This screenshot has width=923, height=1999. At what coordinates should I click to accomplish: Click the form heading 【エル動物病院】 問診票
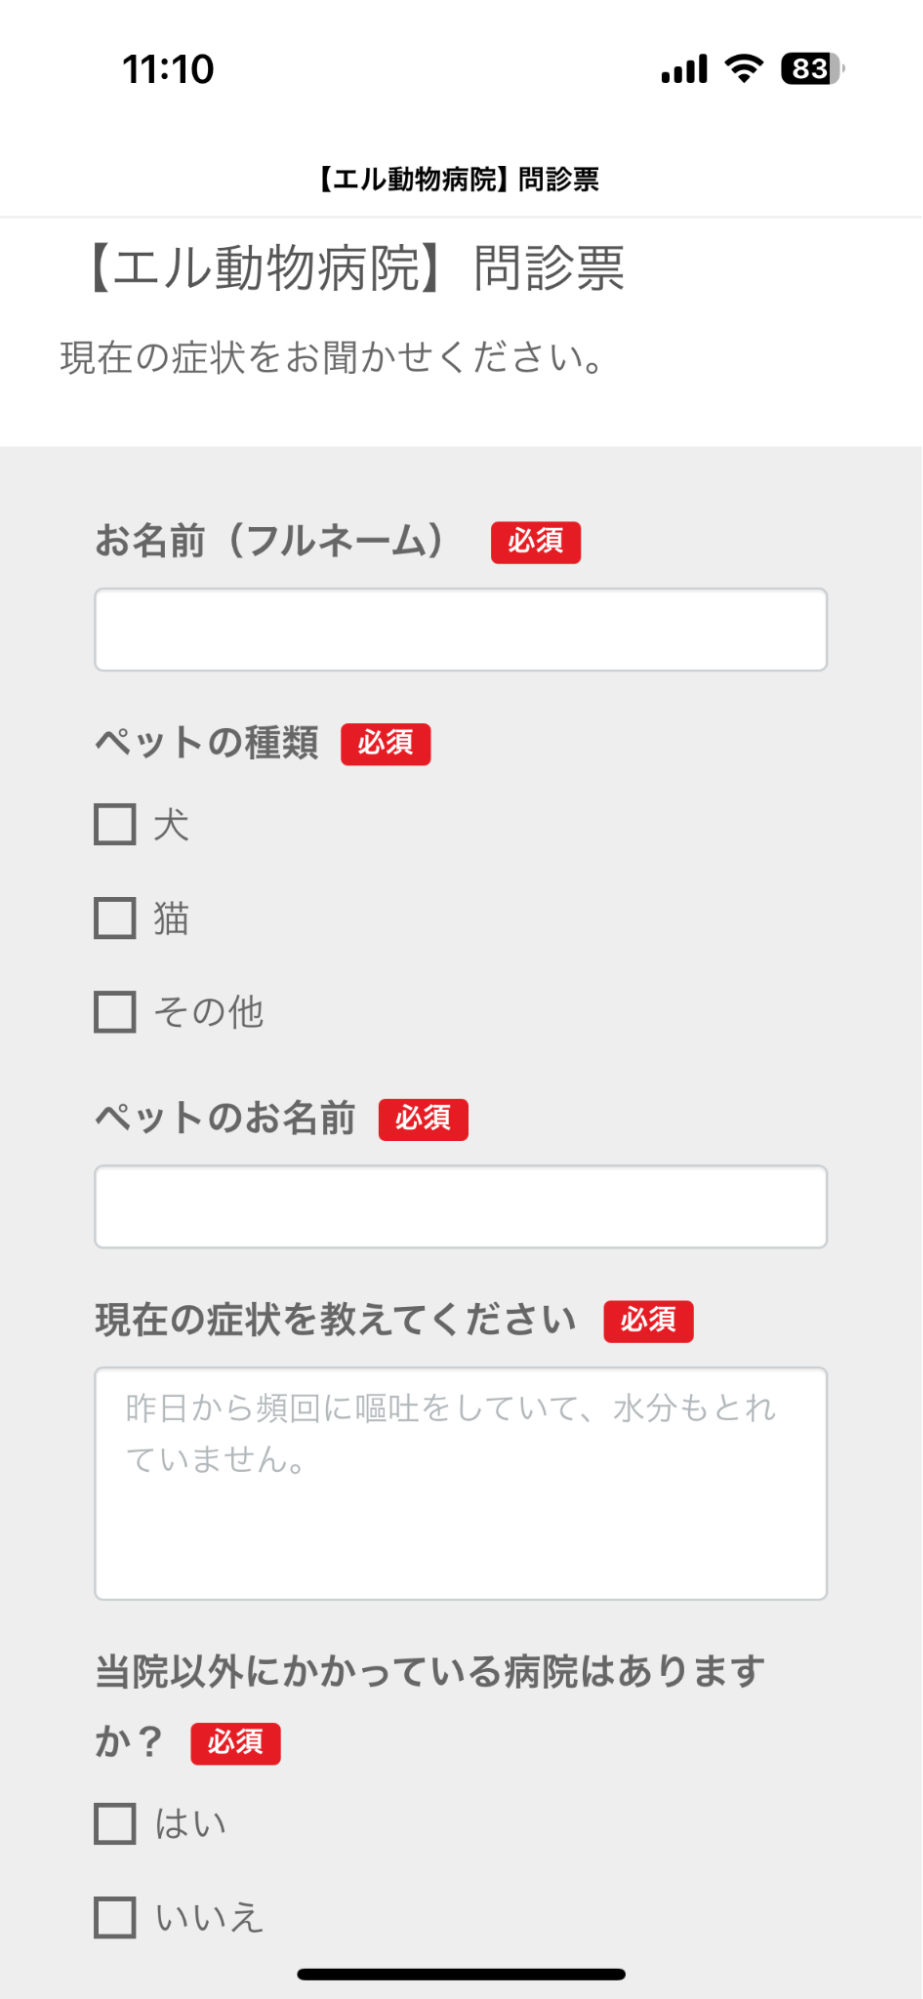click(352, 267)
